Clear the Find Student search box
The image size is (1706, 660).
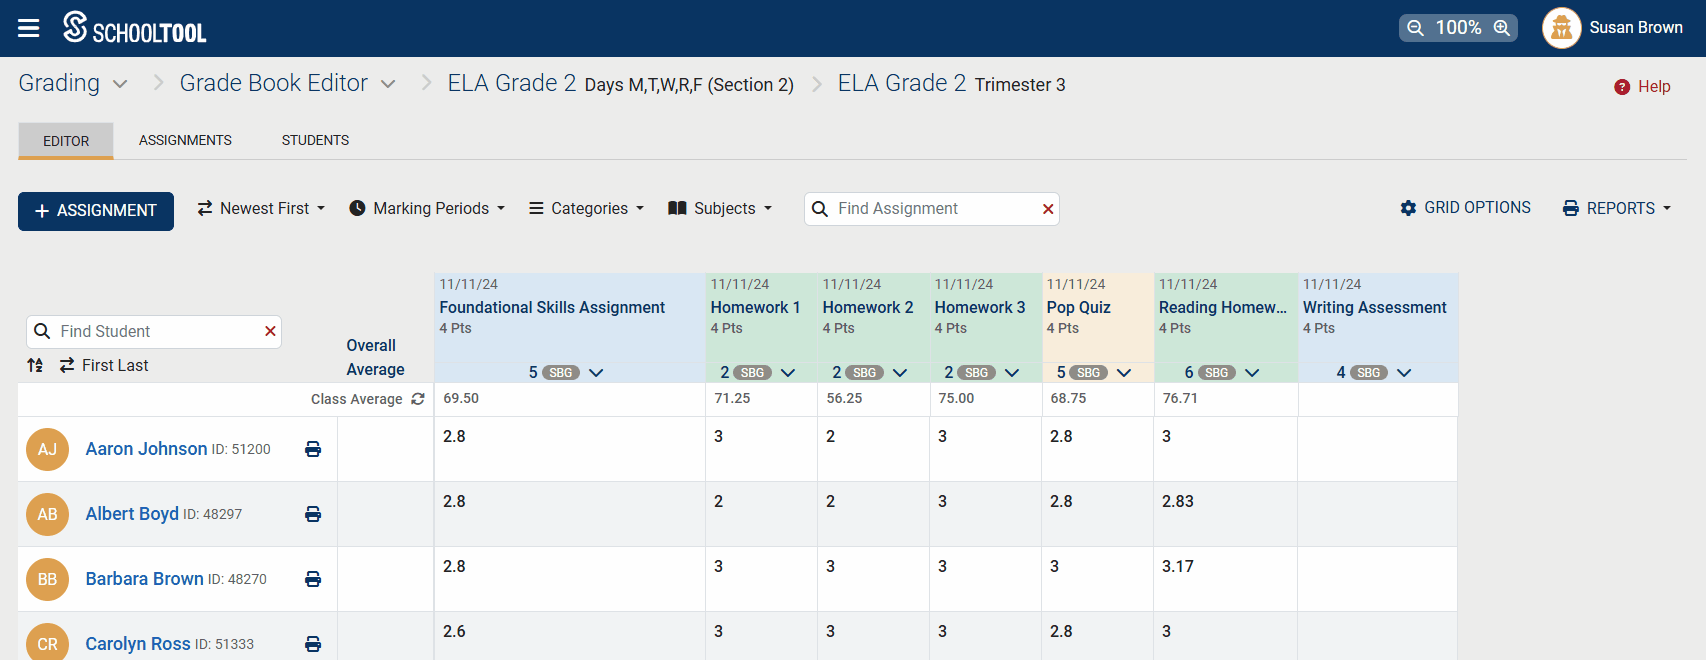coord(270,331)
